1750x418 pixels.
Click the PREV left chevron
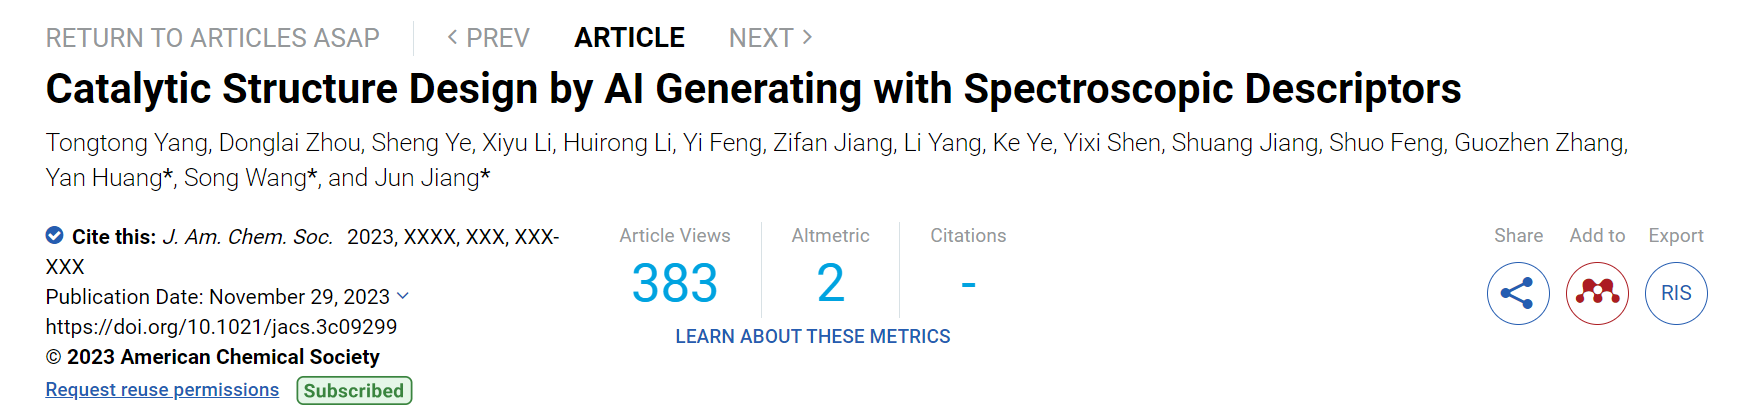[x=452, y=37]
